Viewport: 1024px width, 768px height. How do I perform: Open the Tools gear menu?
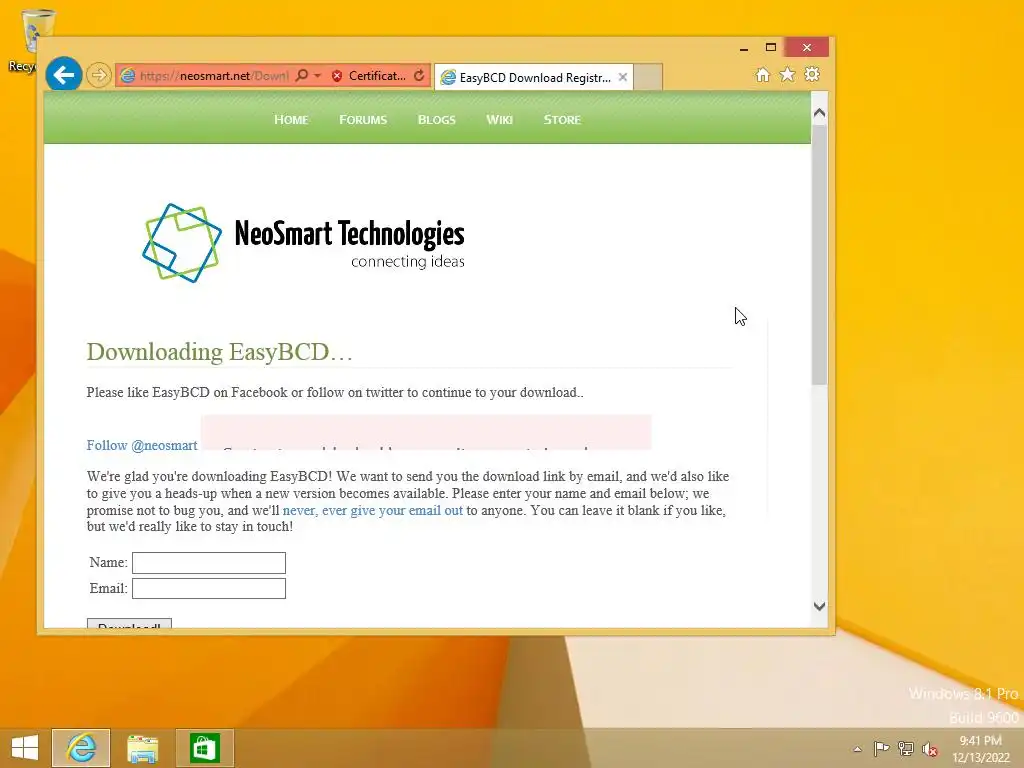[x=812, y=74]
